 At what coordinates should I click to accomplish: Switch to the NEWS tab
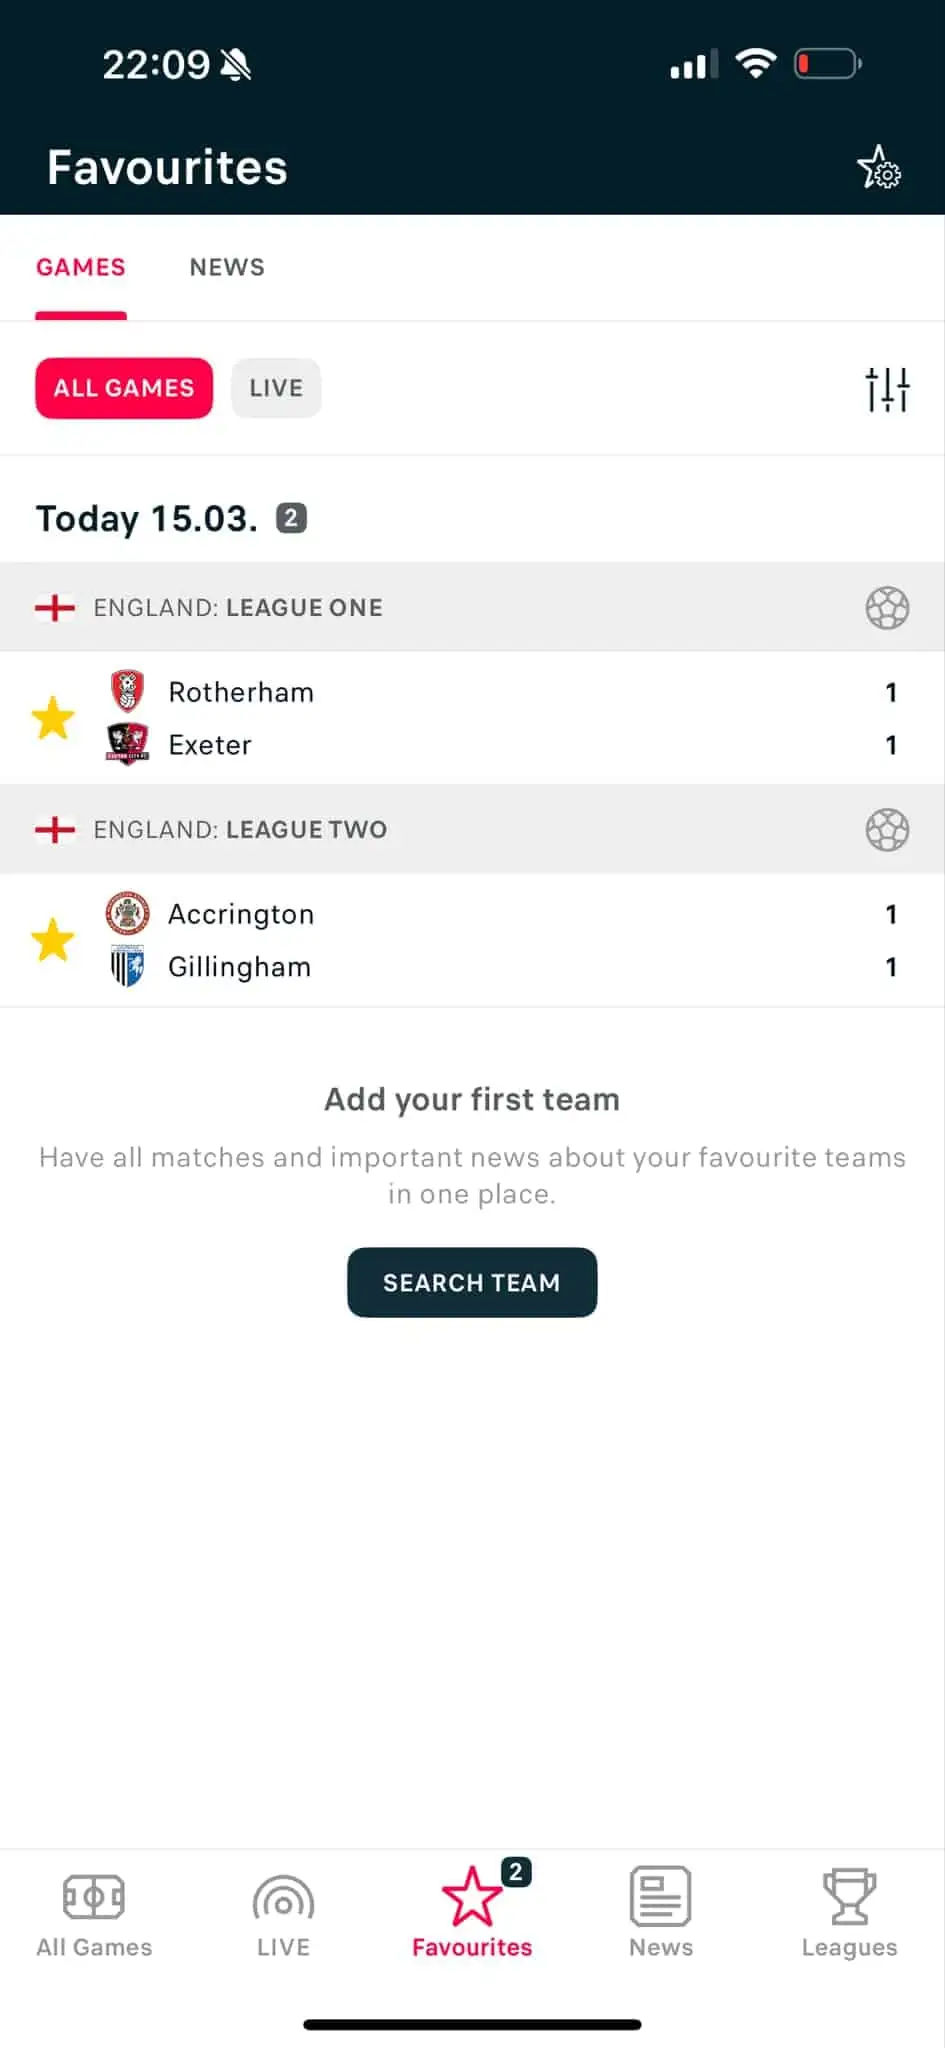(227, 267)
